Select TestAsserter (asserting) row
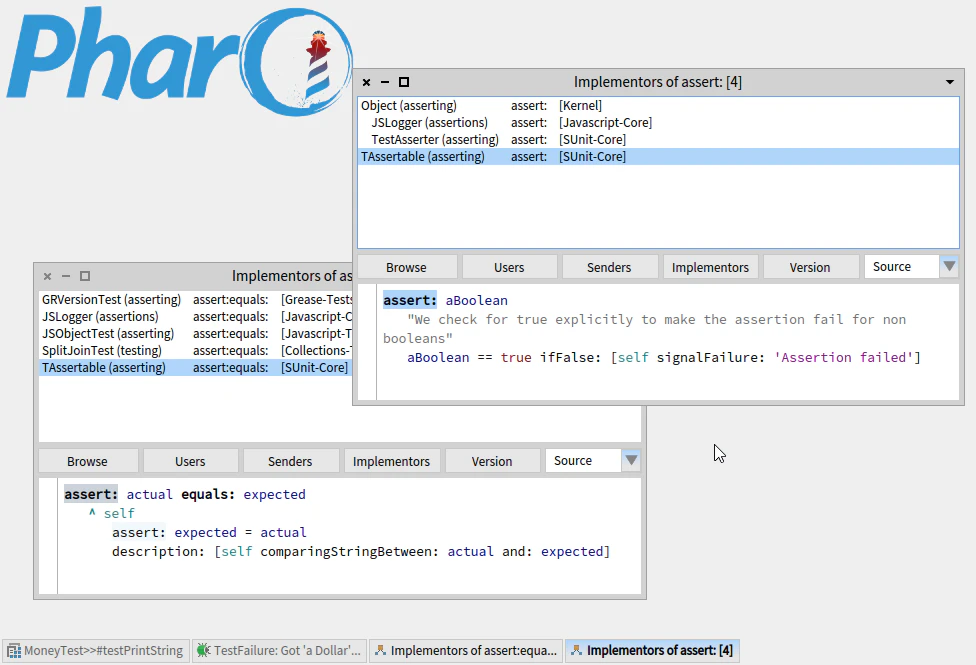Viewport: 976px width, 665px height. pyautogui.click(x=658, y=139)
